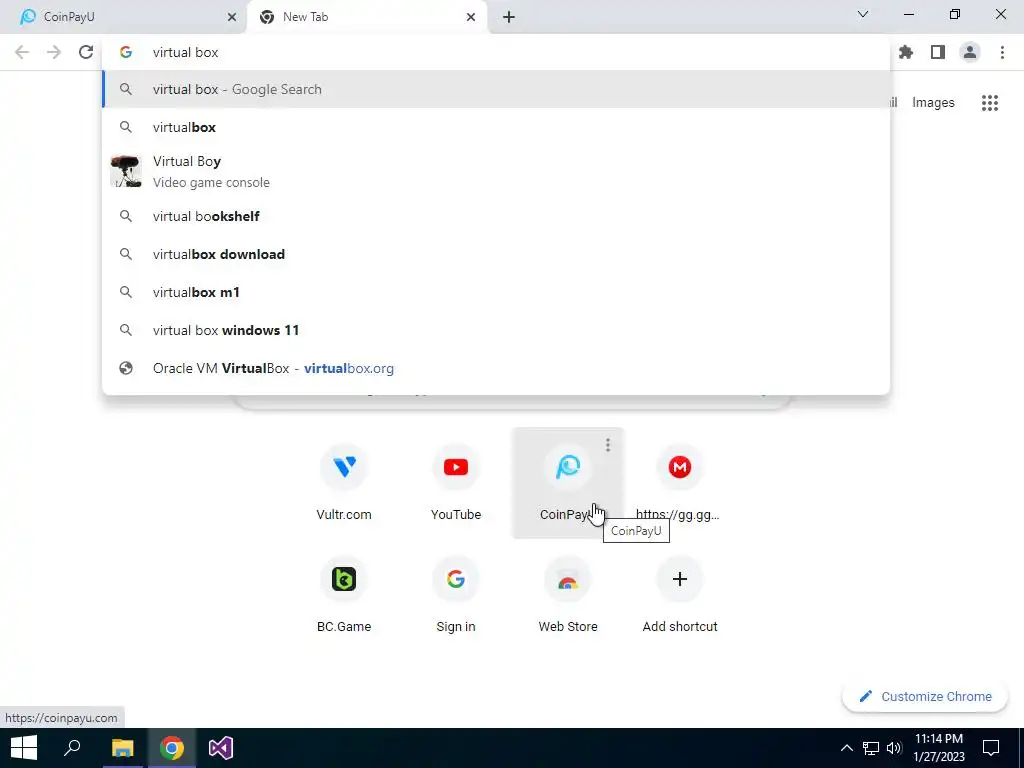Switch to the New Tab tab
Image resolution: width=1024 pixels, height=768 pixels.
coord(367,17)
